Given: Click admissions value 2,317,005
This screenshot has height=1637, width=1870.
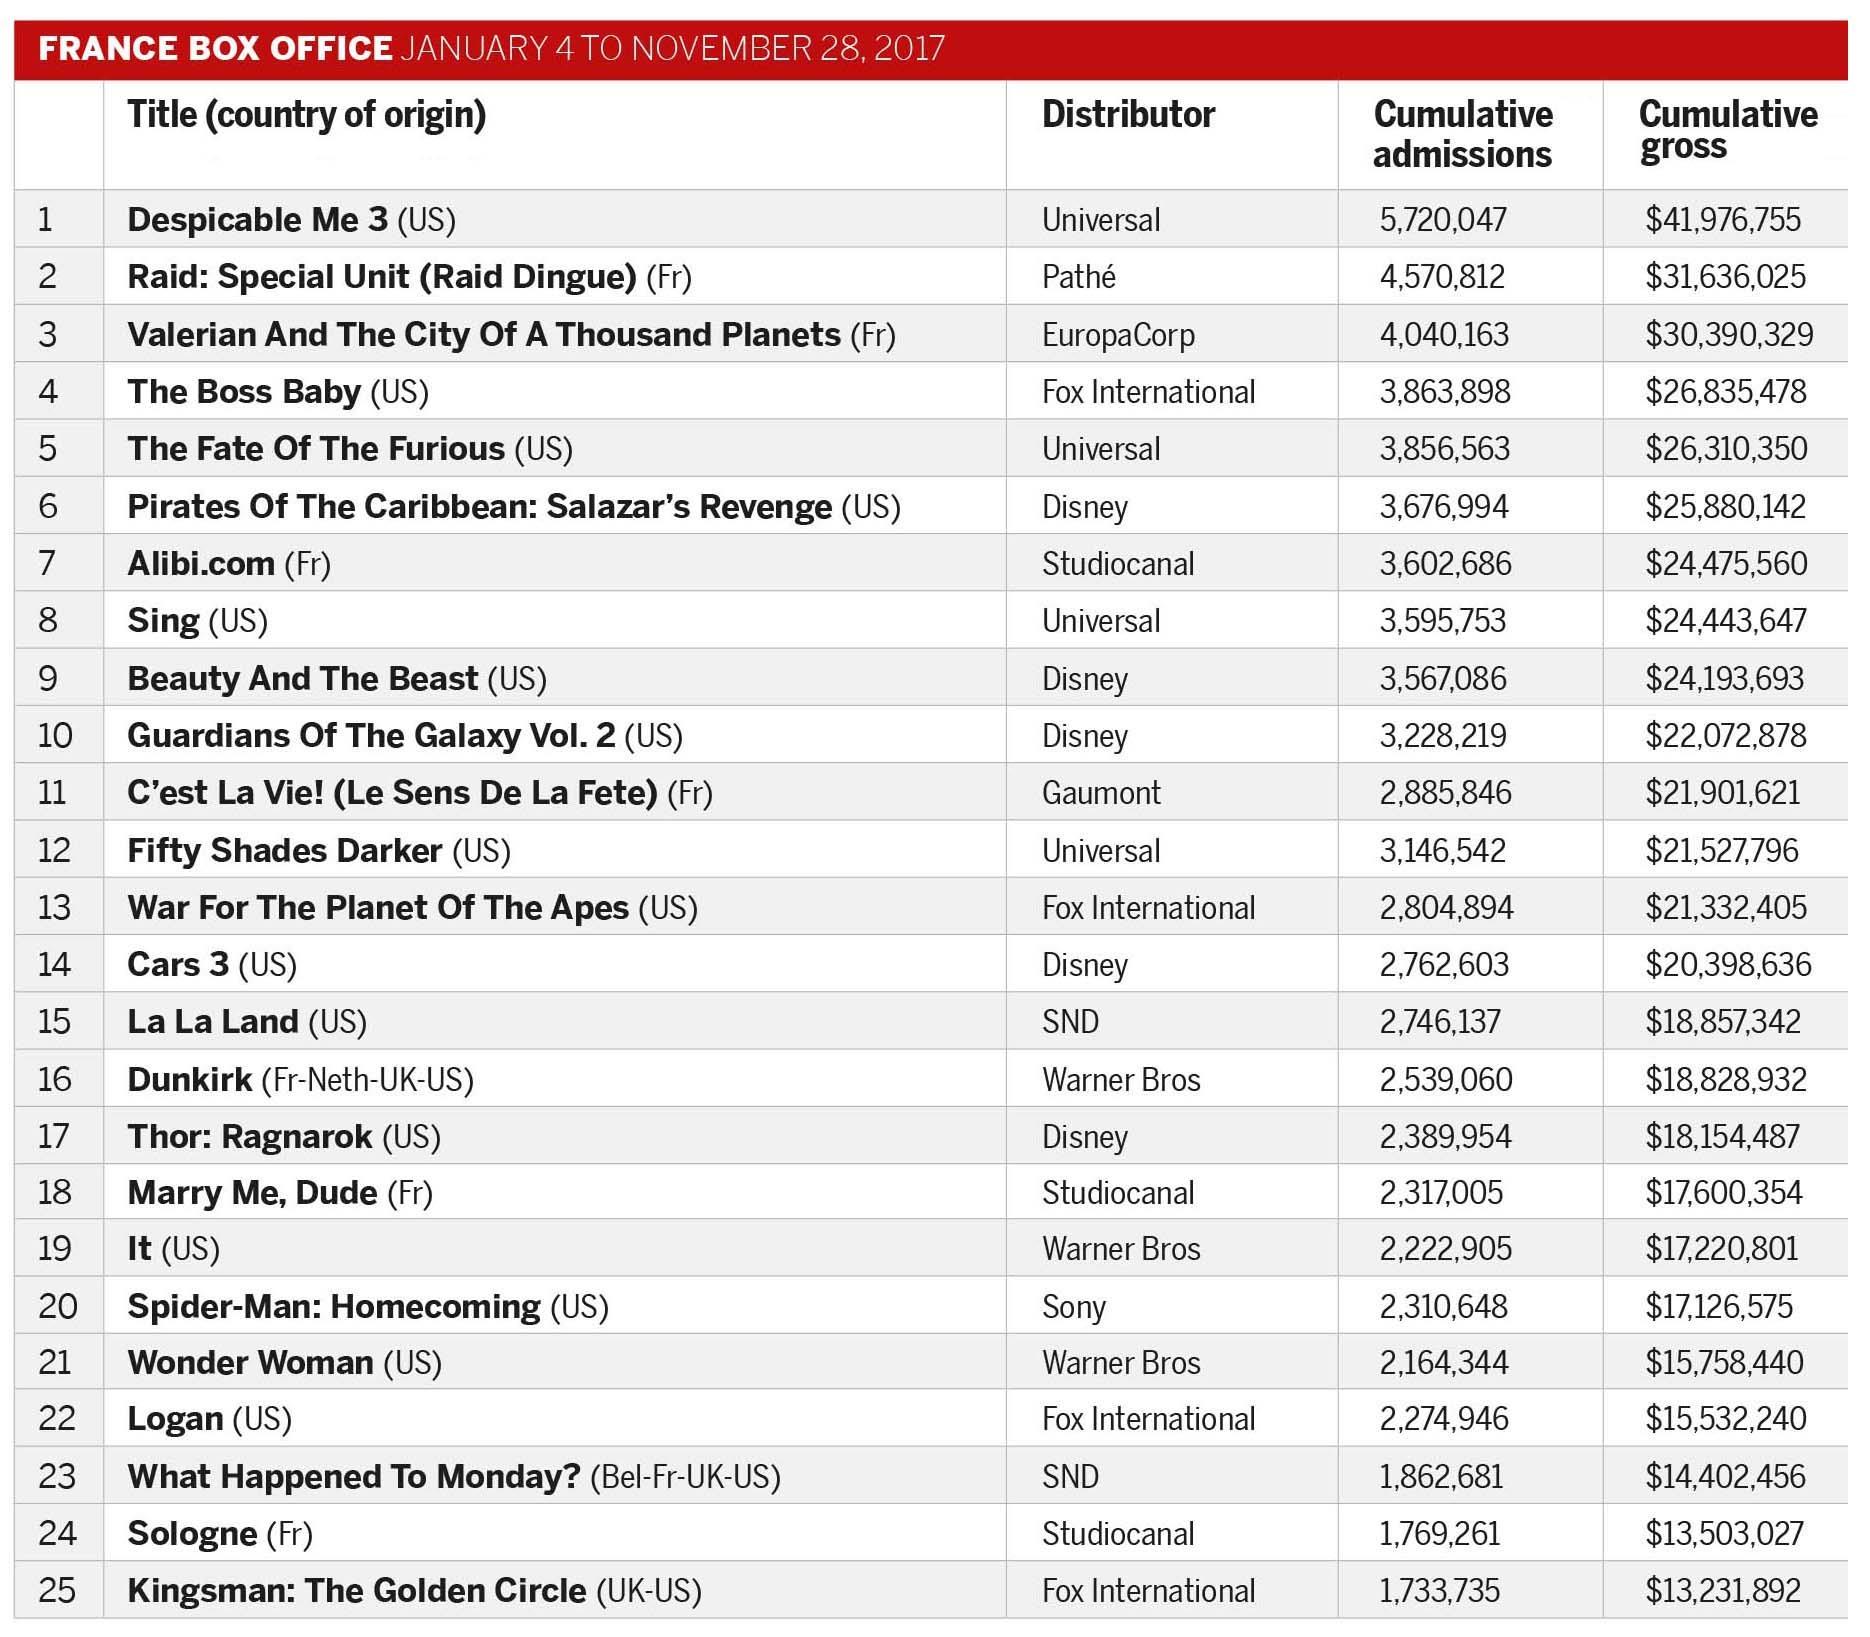Looking at the screenshot, I should click(1441, 1192).
